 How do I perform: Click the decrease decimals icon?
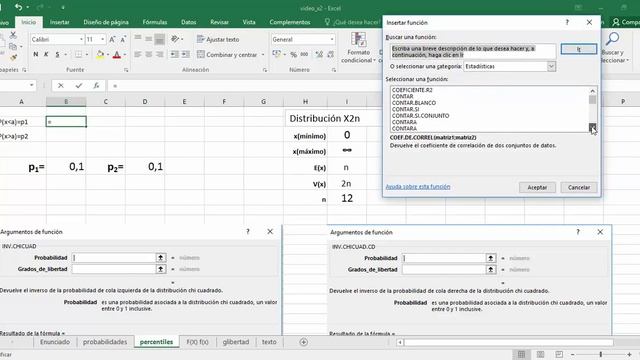click(330, 54)
